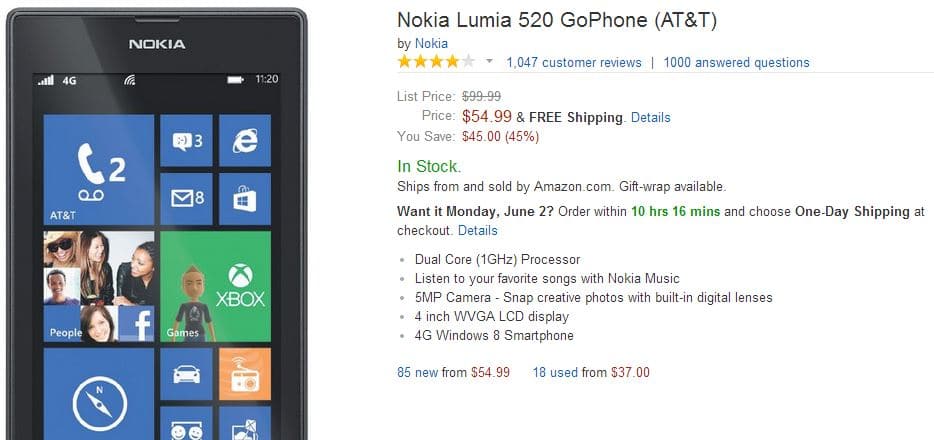Click the car drive tile

186,374
